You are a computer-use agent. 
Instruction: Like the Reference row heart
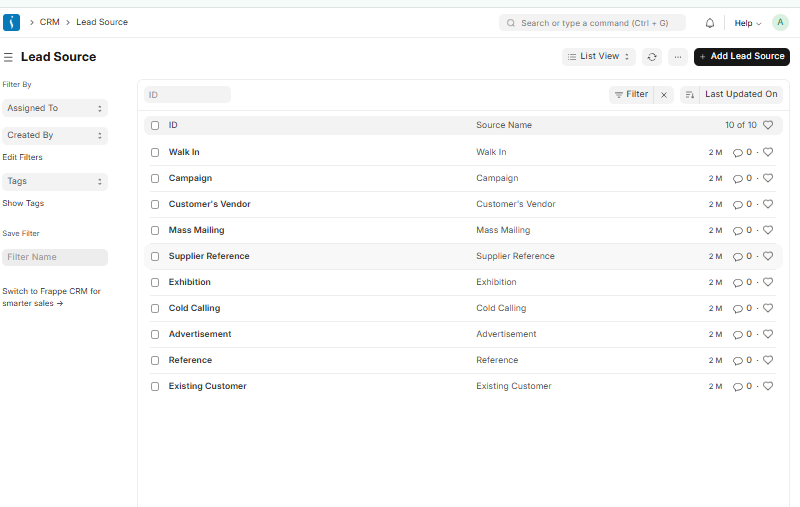point(768,360)
